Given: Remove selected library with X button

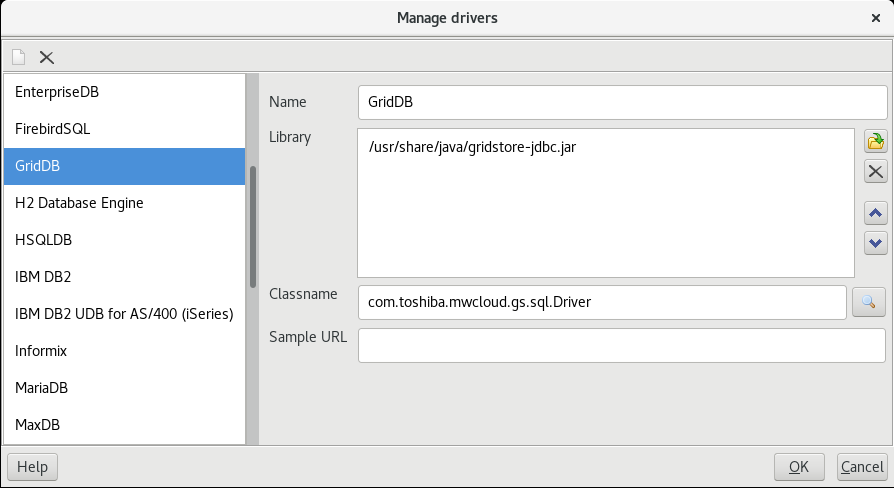Looking at the screenshot, I should (875, 171).
